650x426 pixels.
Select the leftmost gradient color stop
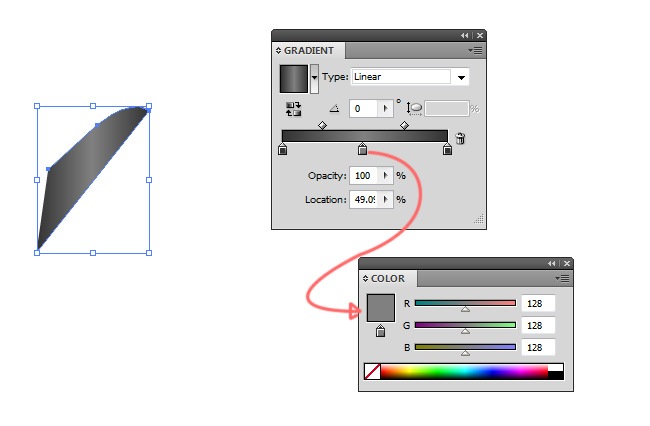pos(283,149)
